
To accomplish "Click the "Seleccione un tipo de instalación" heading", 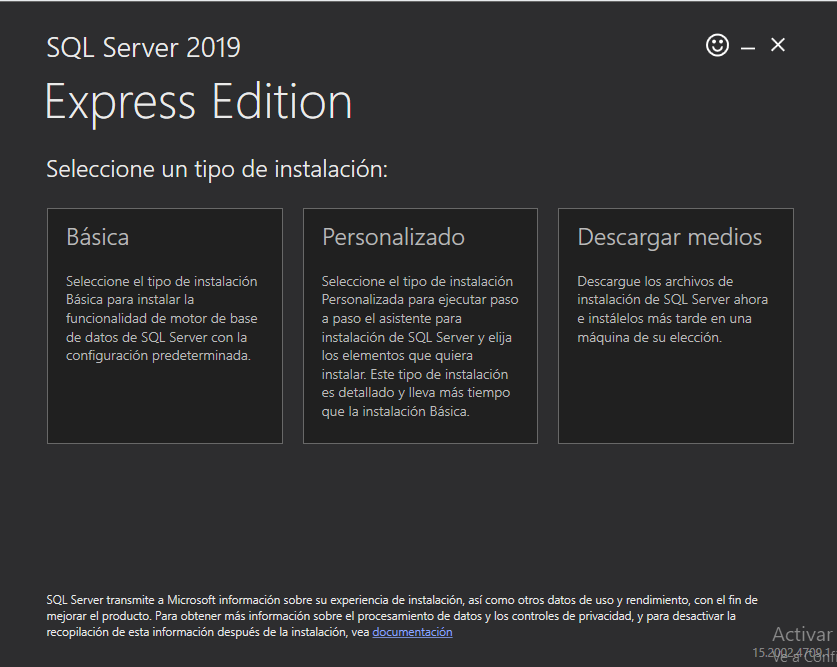I will 217,169.
